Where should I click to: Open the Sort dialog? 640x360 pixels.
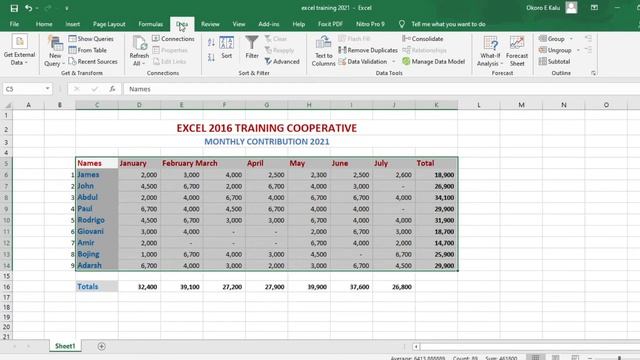227,47
